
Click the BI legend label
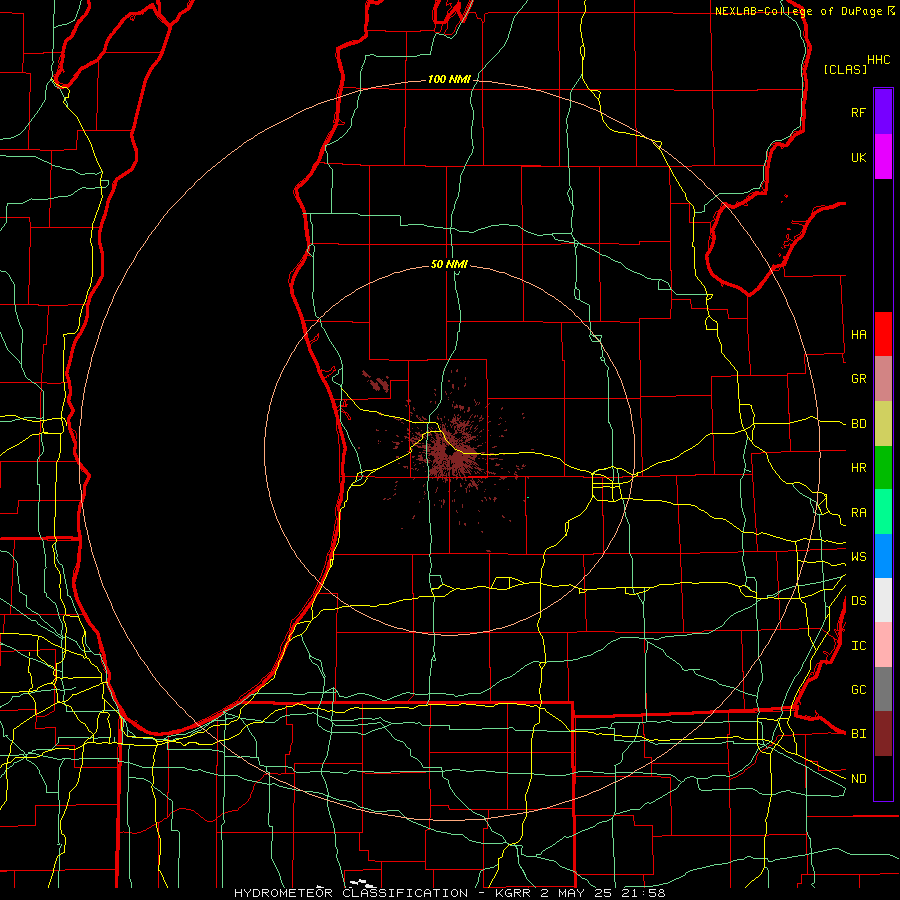tap(858, 734)
